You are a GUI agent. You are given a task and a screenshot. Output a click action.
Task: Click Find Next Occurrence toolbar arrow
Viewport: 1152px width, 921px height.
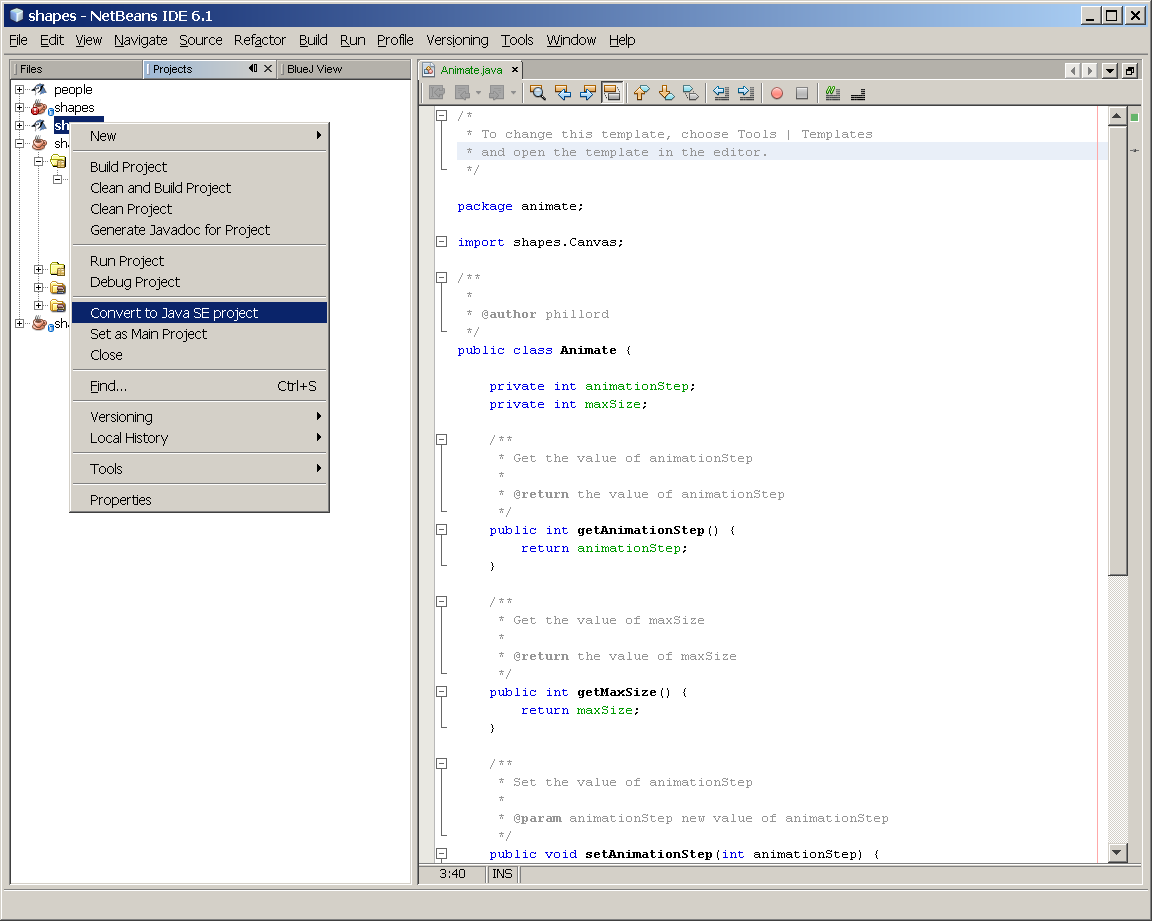point(588,93)
